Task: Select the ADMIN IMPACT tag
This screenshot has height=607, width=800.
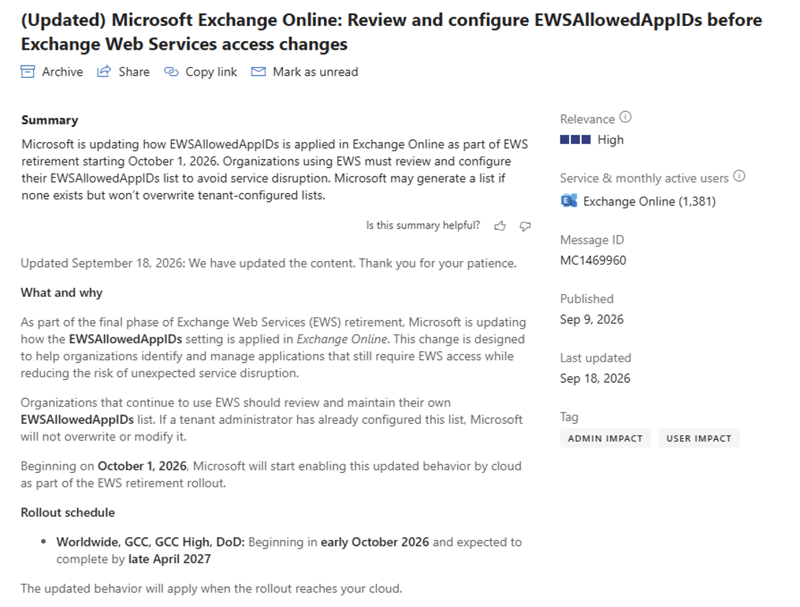Action: (x=605, y=438)
